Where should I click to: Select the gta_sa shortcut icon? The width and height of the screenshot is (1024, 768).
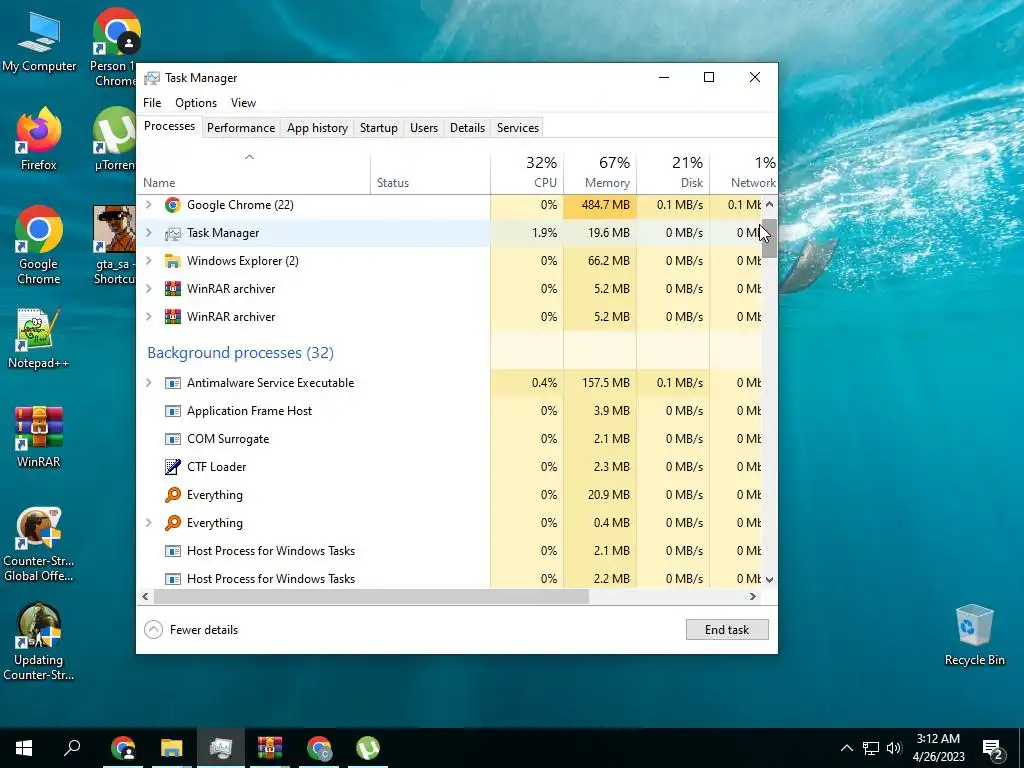click(x=115, y=246)
